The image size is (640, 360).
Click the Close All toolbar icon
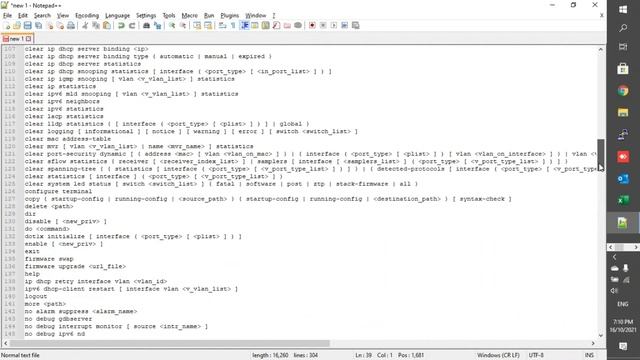(60, 25)
